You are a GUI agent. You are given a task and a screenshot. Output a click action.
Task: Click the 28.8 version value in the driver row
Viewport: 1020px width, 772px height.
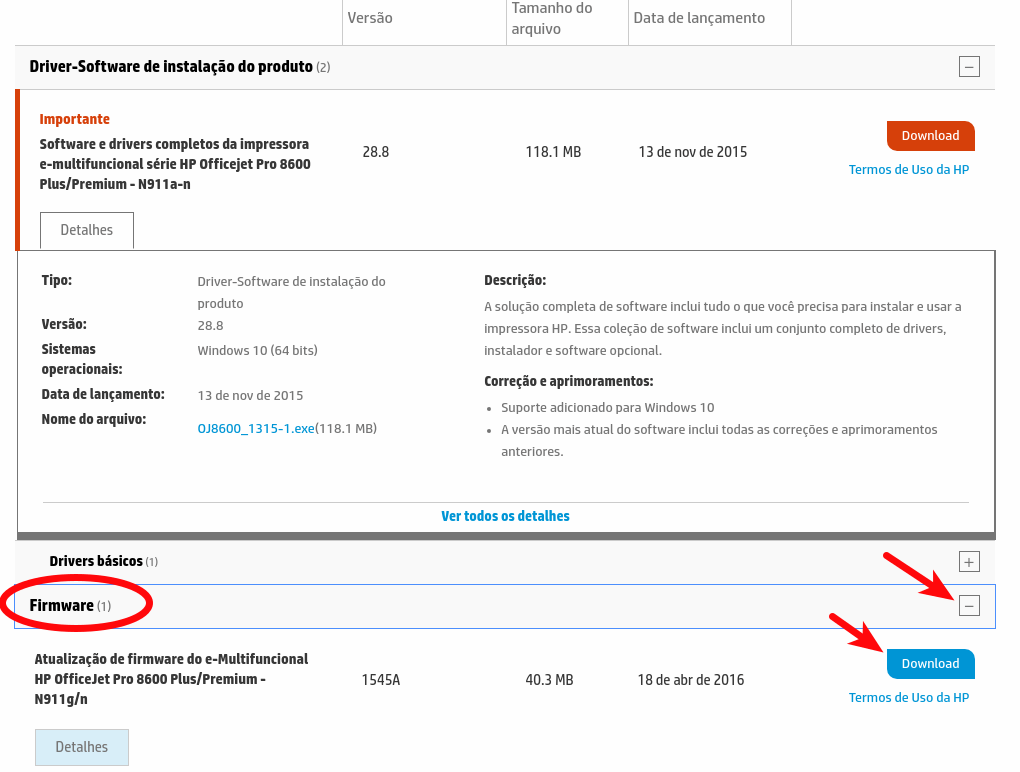click(375, 152)
